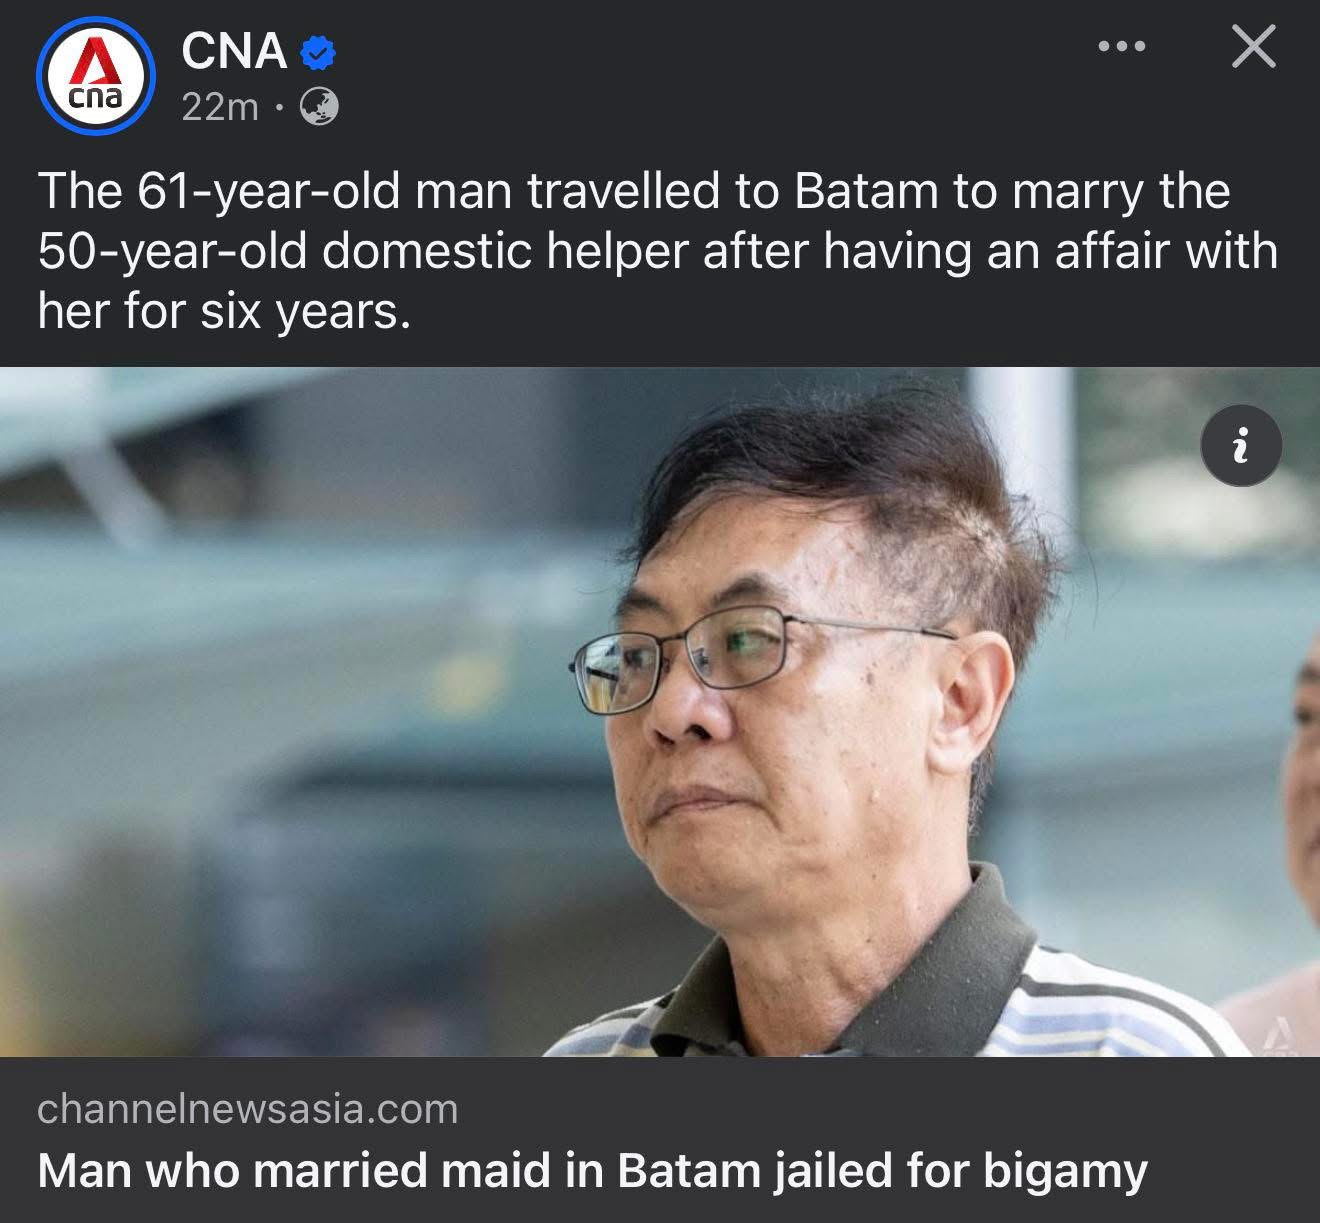Tap the info icon on the article image
Image resolution: width=1320 pixels, height=1223 pixels.
1240,446
